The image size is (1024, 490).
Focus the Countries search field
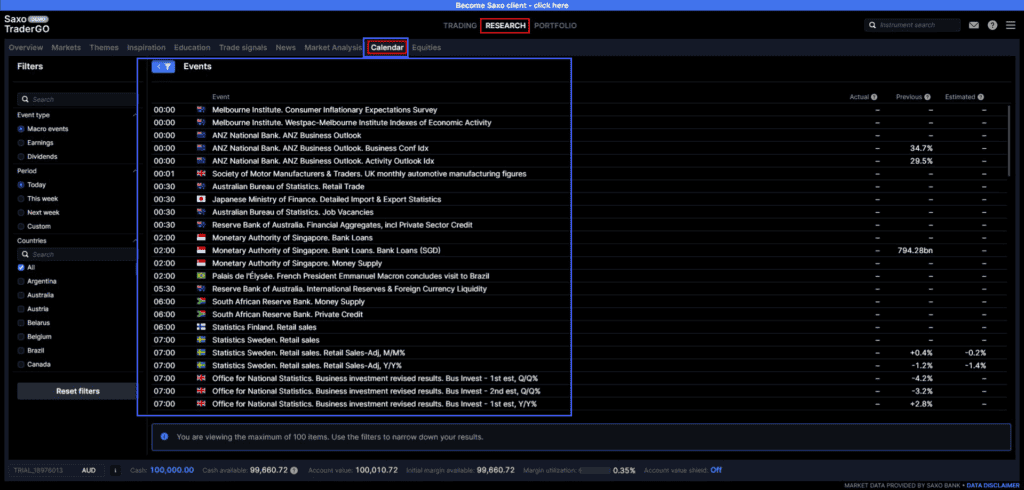click(x=78, y=254)
